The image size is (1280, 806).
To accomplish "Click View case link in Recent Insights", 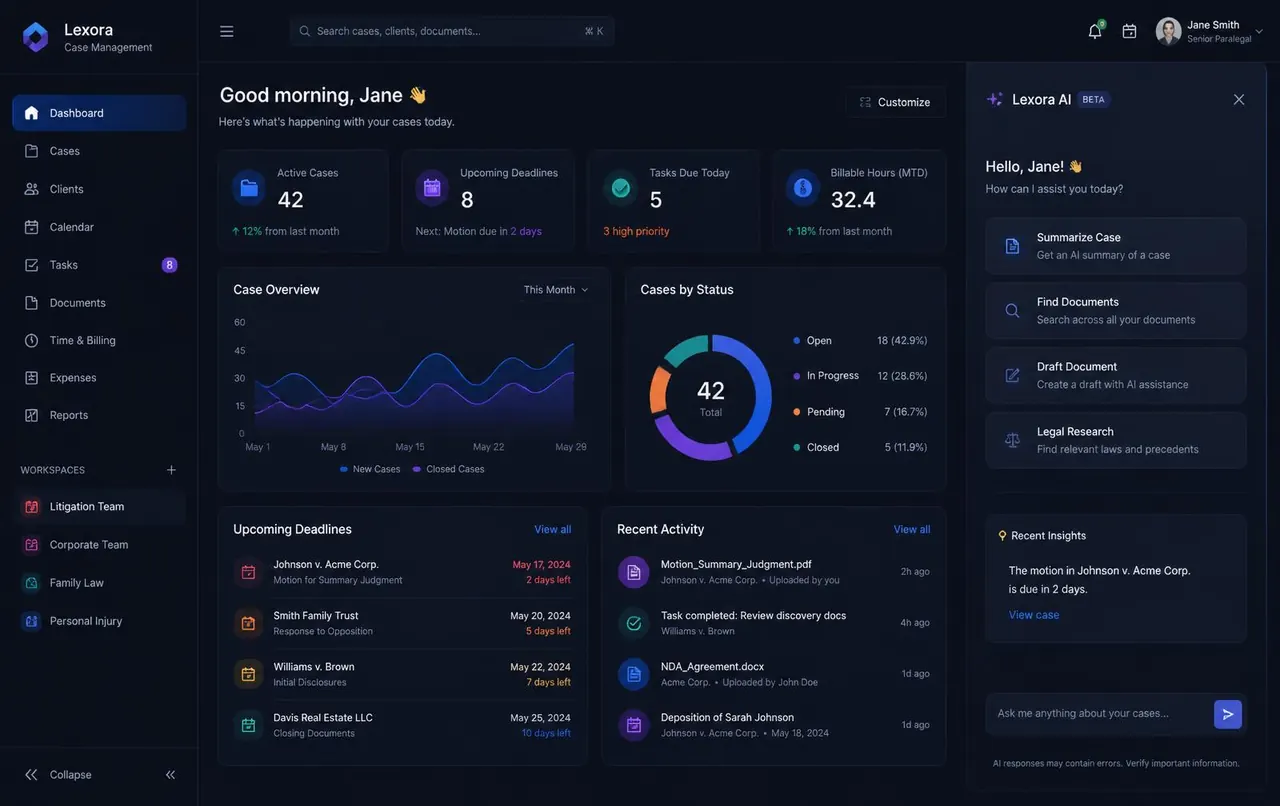I will coord(1034,615).
